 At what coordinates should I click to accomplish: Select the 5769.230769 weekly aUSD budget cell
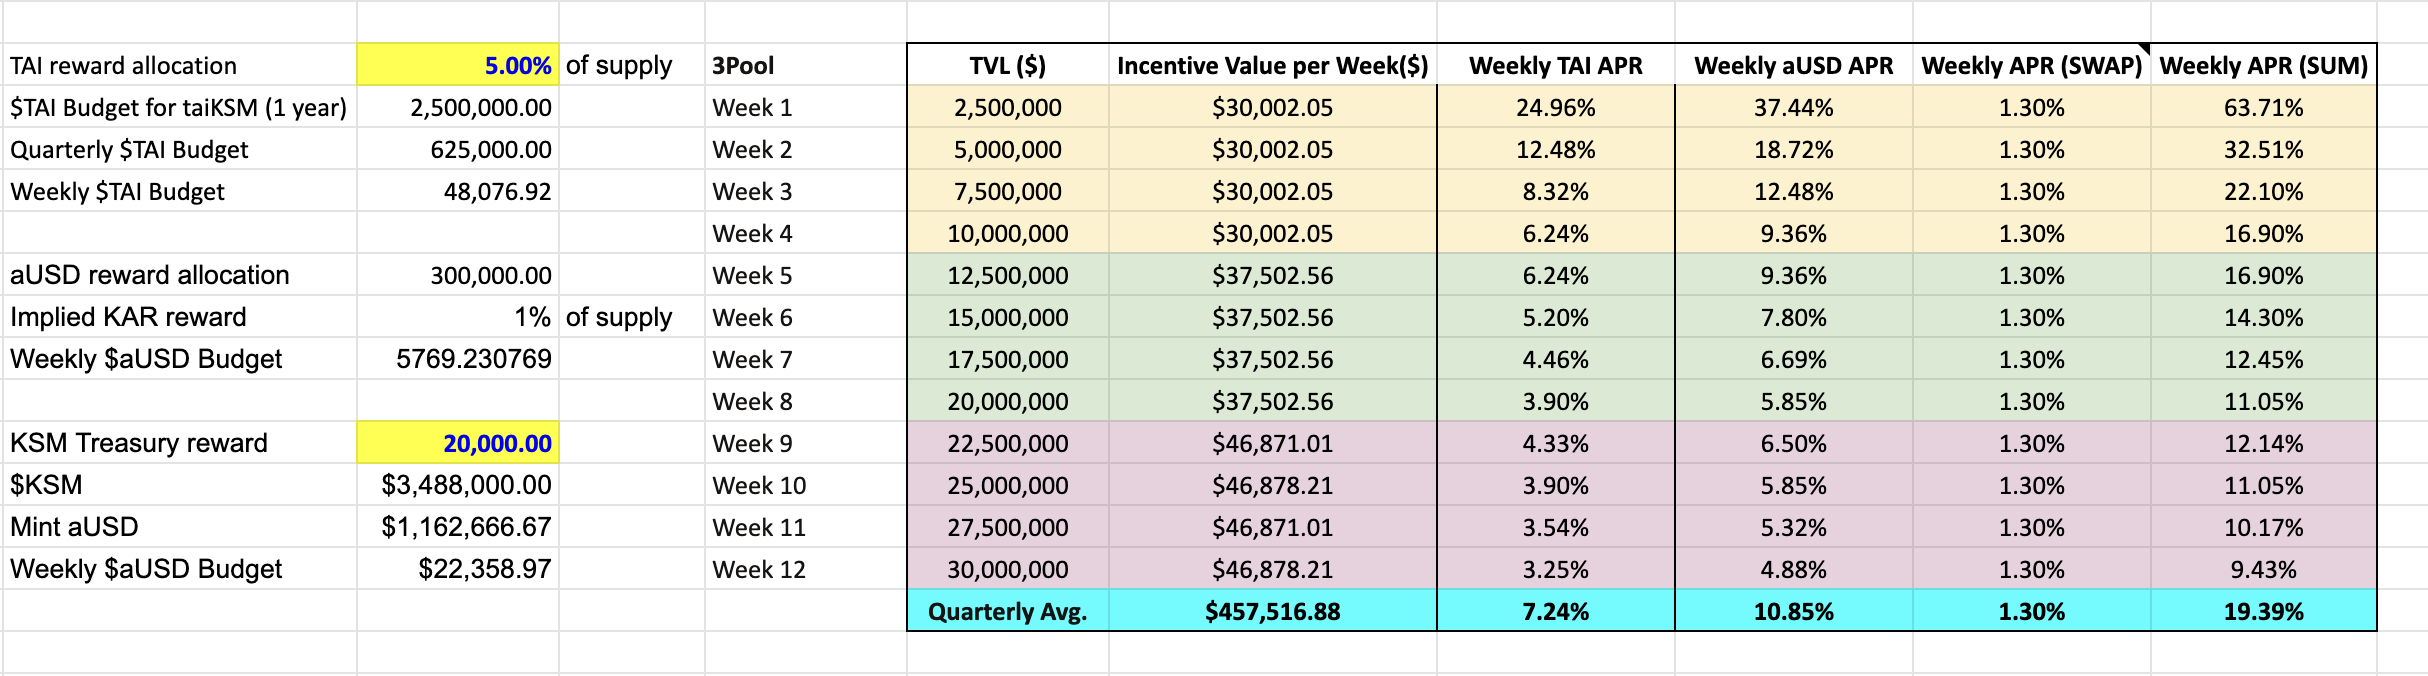tap(473, 359)
